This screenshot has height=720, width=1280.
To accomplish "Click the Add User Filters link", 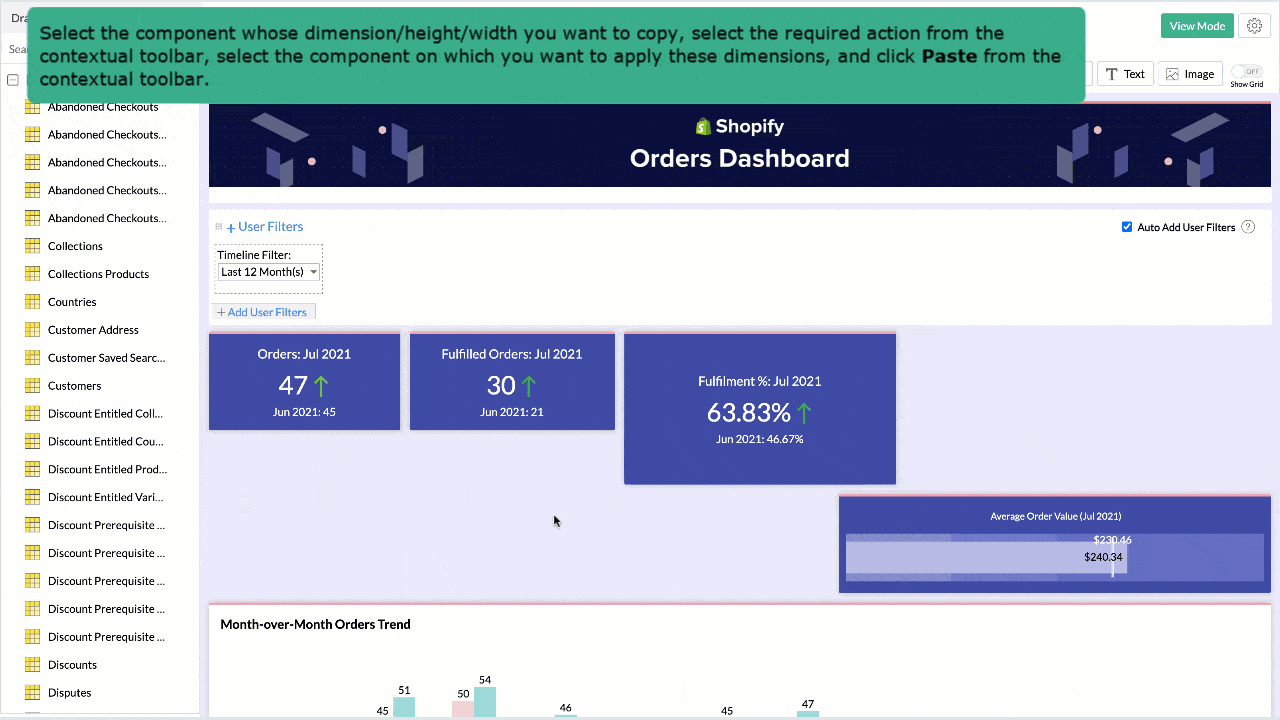I will (262, 312).
